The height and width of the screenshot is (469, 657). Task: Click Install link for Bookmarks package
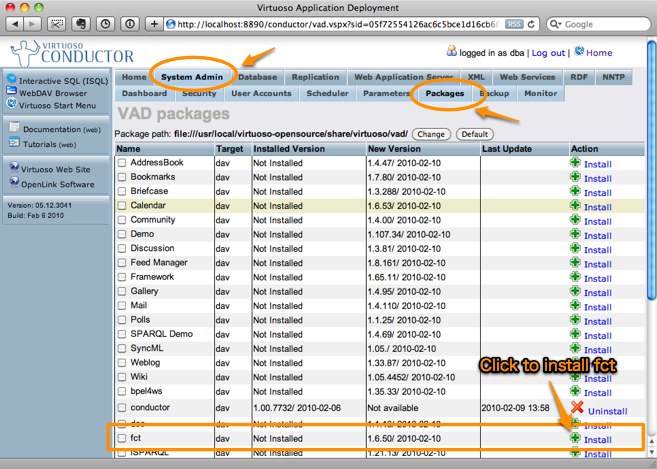click(x=598, y=179)
